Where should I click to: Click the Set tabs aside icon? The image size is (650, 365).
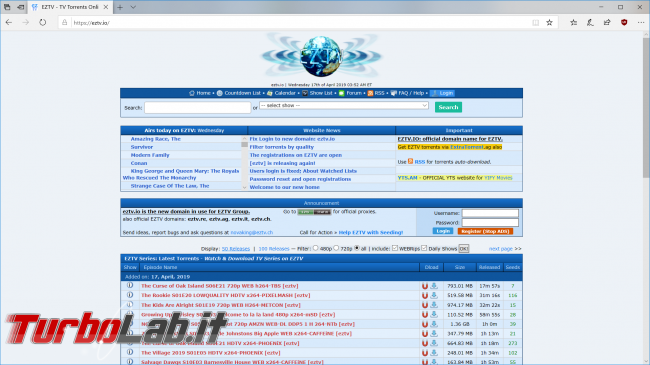(20, 7)
